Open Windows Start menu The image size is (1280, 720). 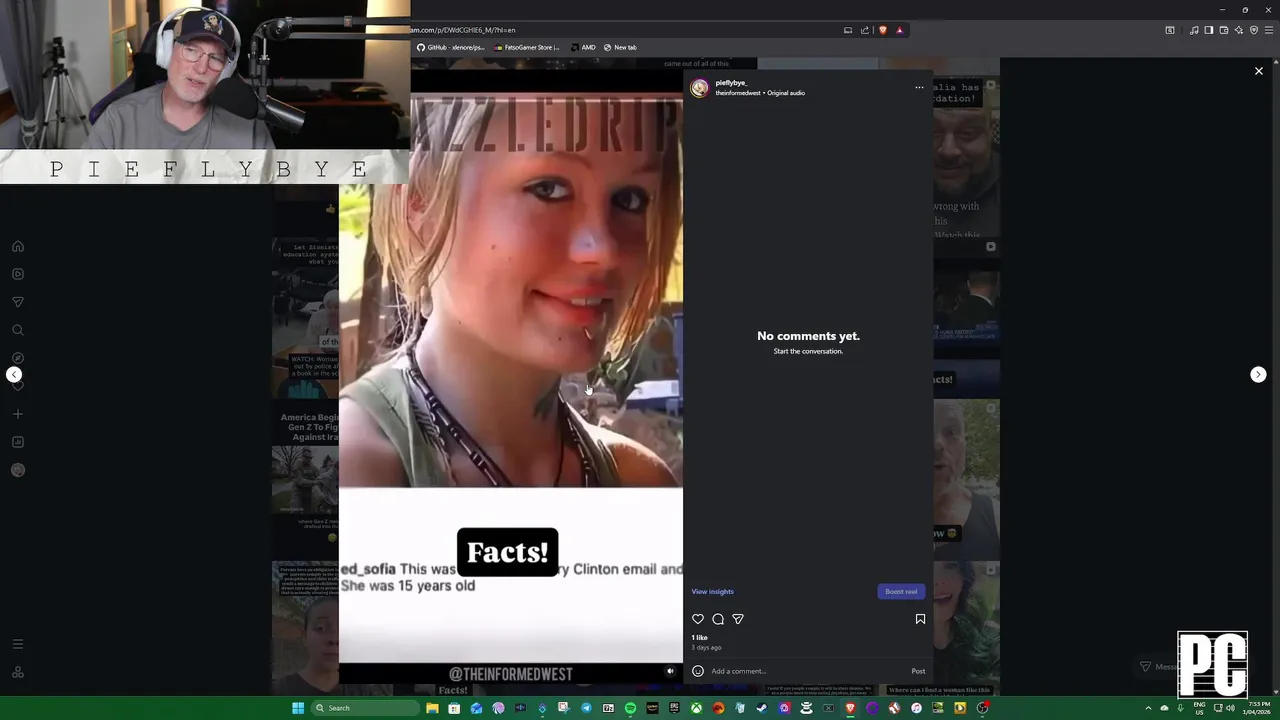point(297,708)
